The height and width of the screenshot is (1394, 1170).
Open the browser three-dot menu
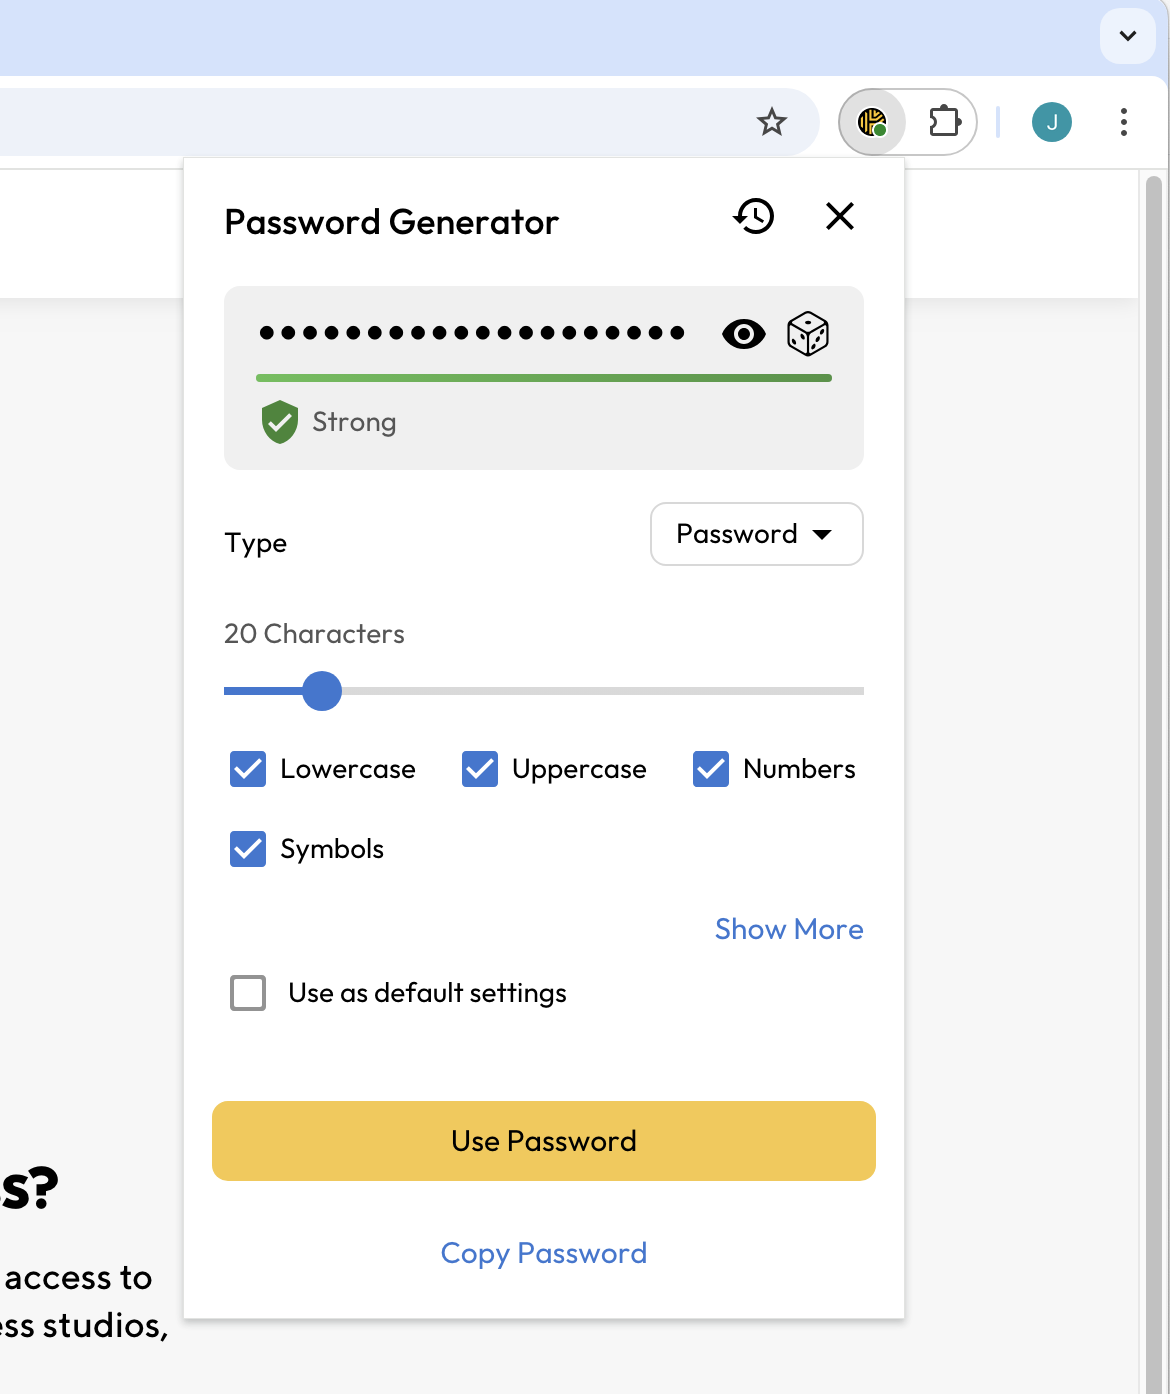coord(1124,123)
